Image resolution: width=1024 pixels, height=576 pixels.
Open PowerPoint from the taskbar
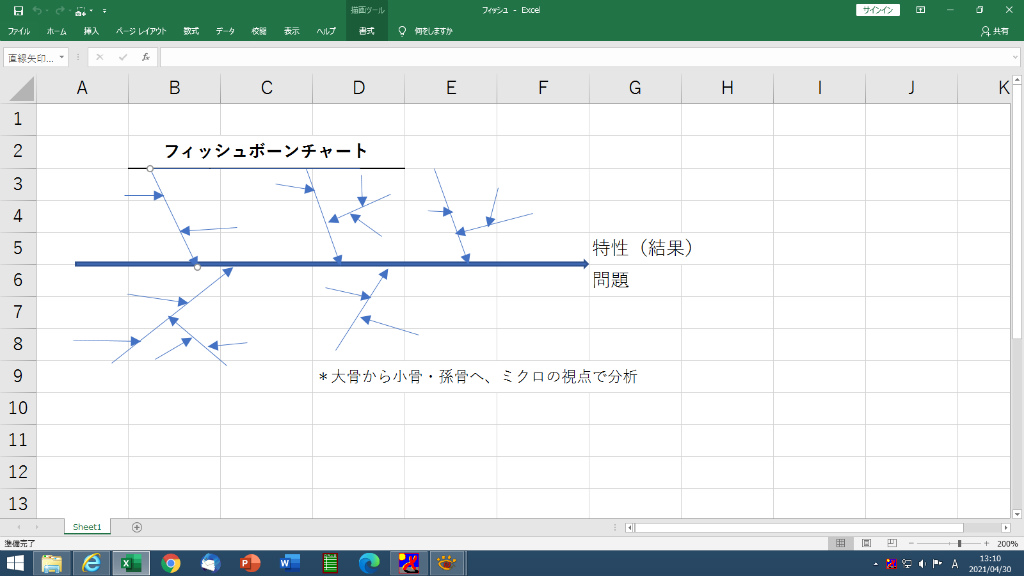(x=249, y=564)
